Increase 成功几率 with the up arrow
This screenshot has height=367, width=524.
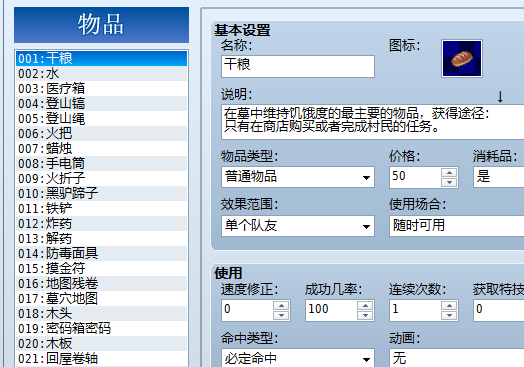coord(365,305)
